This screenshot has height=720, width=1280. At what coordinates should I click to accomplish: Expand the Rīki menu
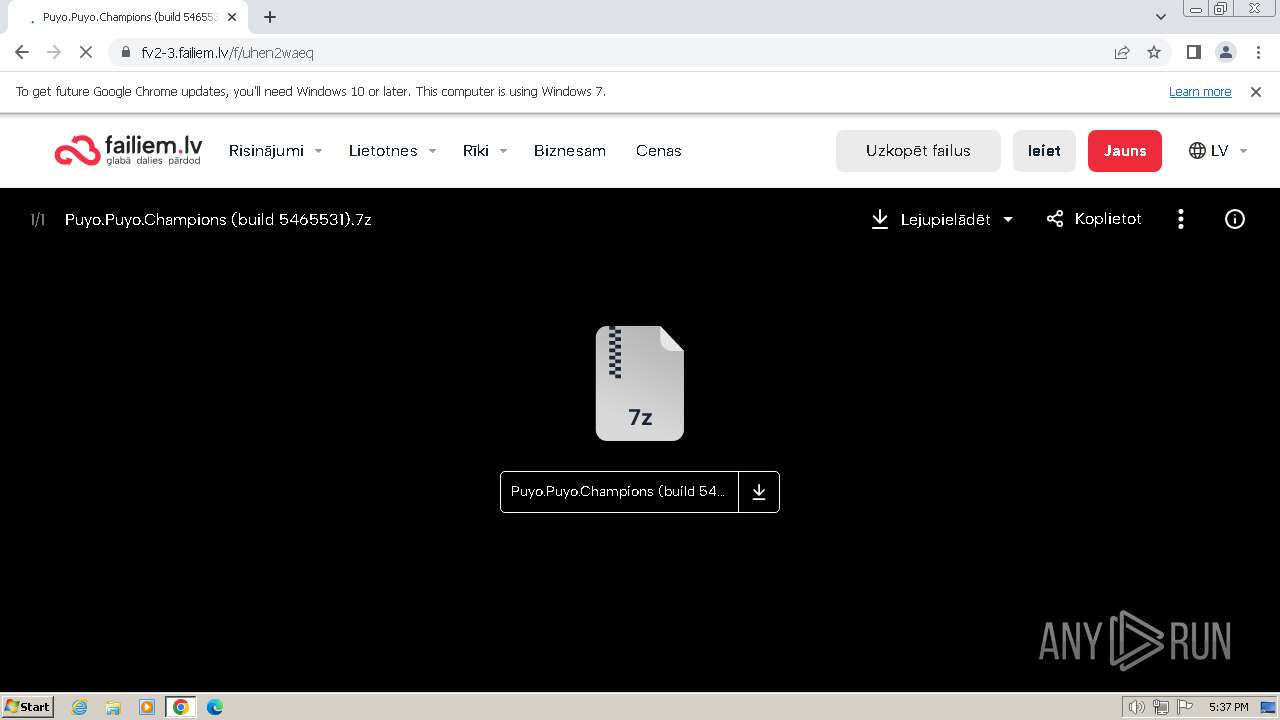click(x=485, y=151)
